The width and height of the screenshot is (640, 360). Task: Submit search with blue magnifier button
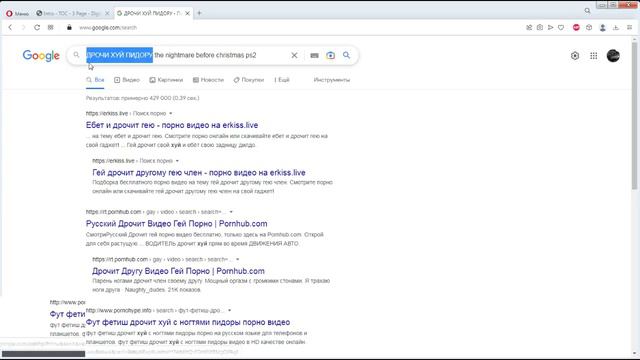point(346,55)
